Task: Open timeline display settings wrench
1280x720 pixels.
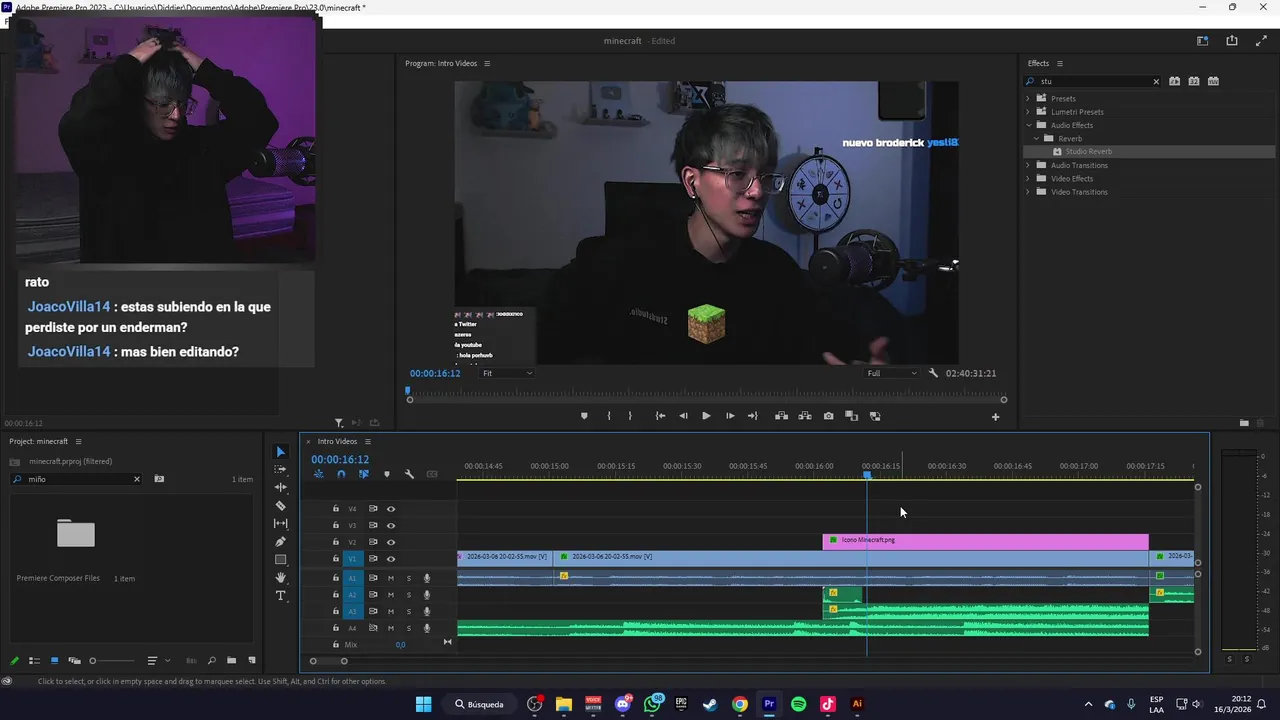Action: (409, 474)
